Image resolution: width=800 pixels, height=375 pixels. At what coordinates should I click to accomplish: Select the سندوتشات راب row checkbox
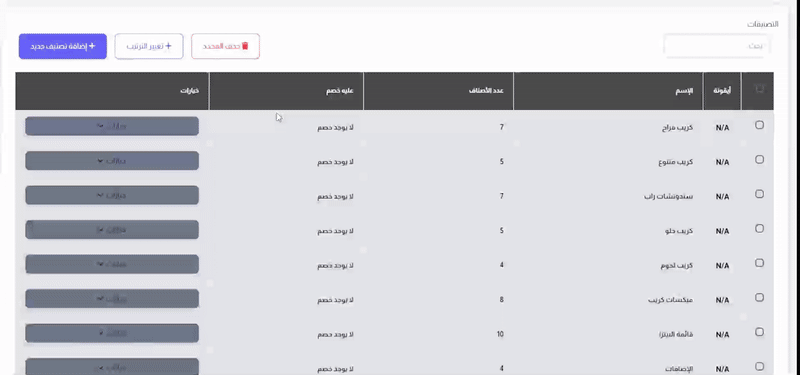click(x=759, y=194)
